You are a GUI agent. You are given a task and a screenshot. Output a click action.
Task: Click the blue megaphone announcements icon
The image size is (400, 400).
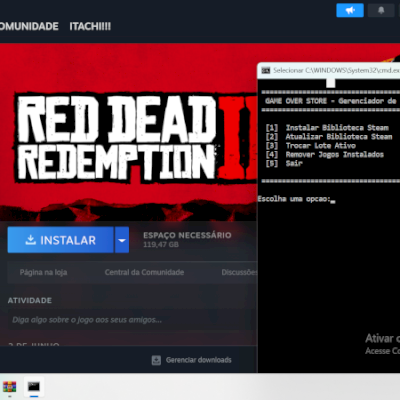pyautogui.click(x=350, y=10)
